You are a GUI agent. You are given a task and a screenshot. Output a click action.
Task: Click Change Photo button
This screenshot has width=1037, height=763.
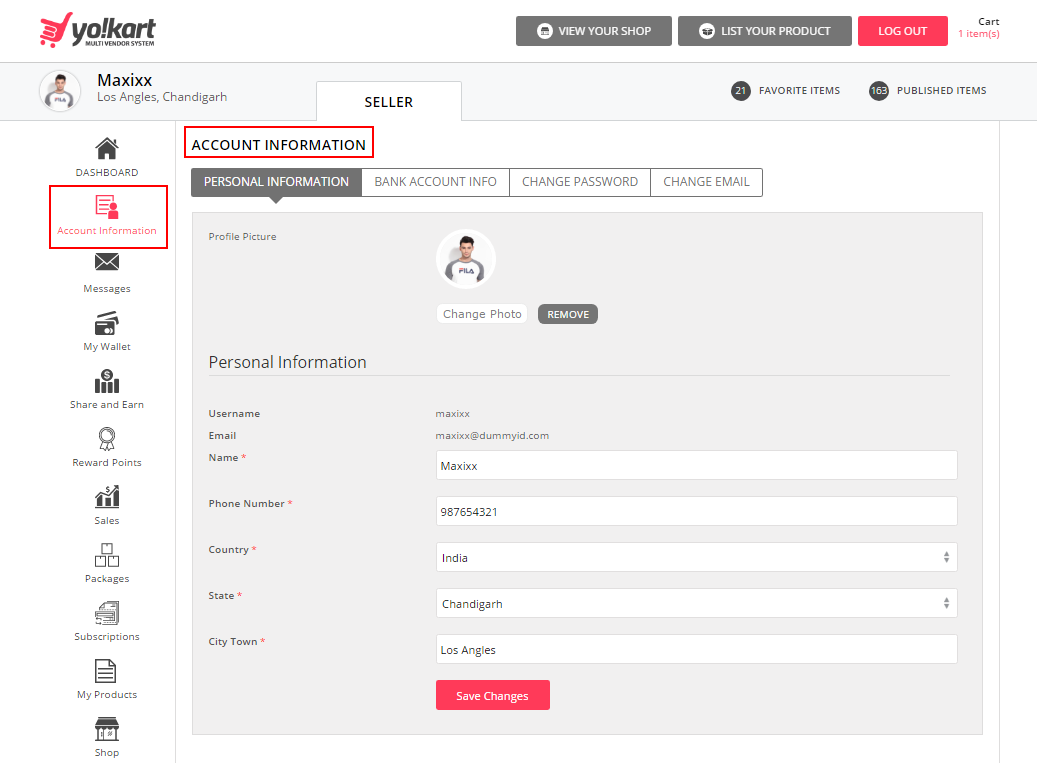(482, 314)
